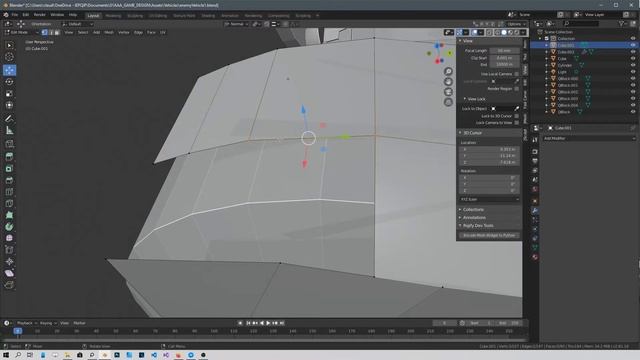Click the Clip Start value field

[504, 58]
